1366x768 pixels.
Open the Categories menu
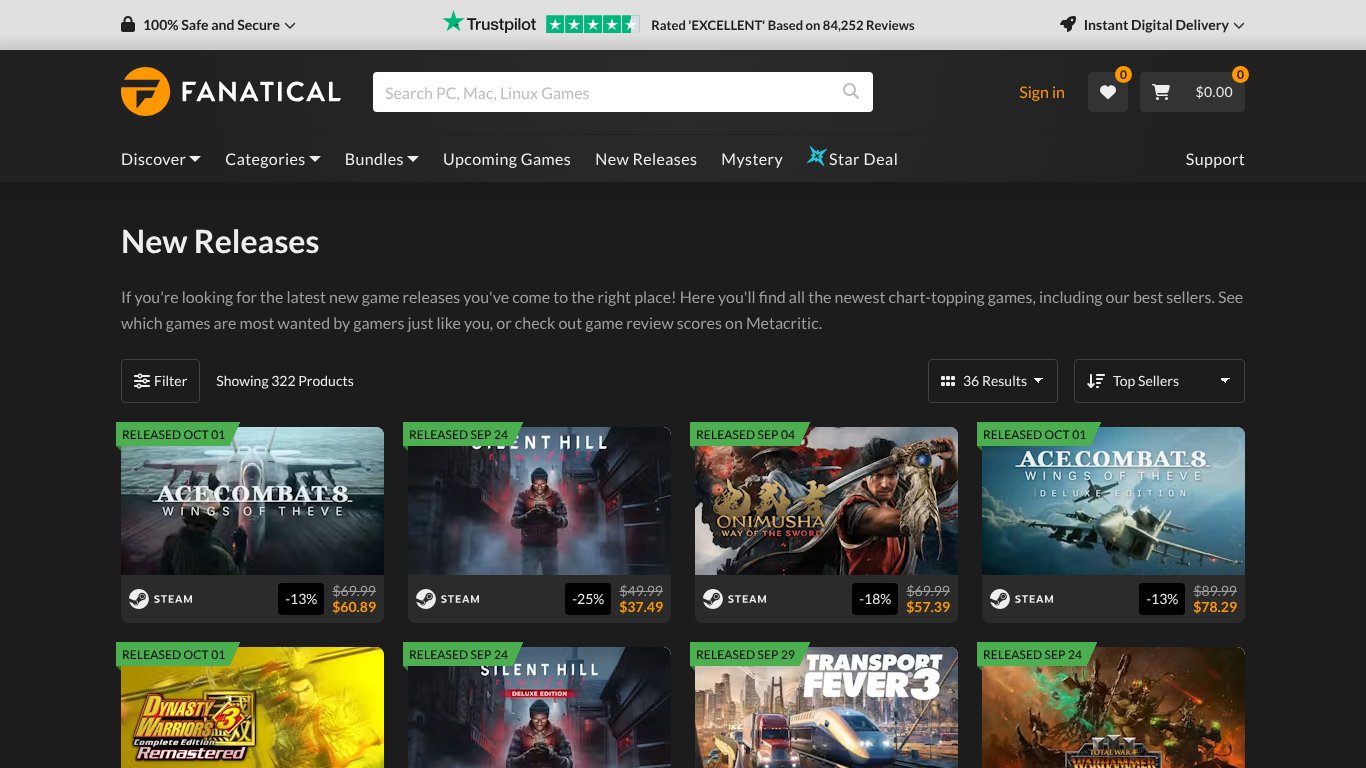273,159
